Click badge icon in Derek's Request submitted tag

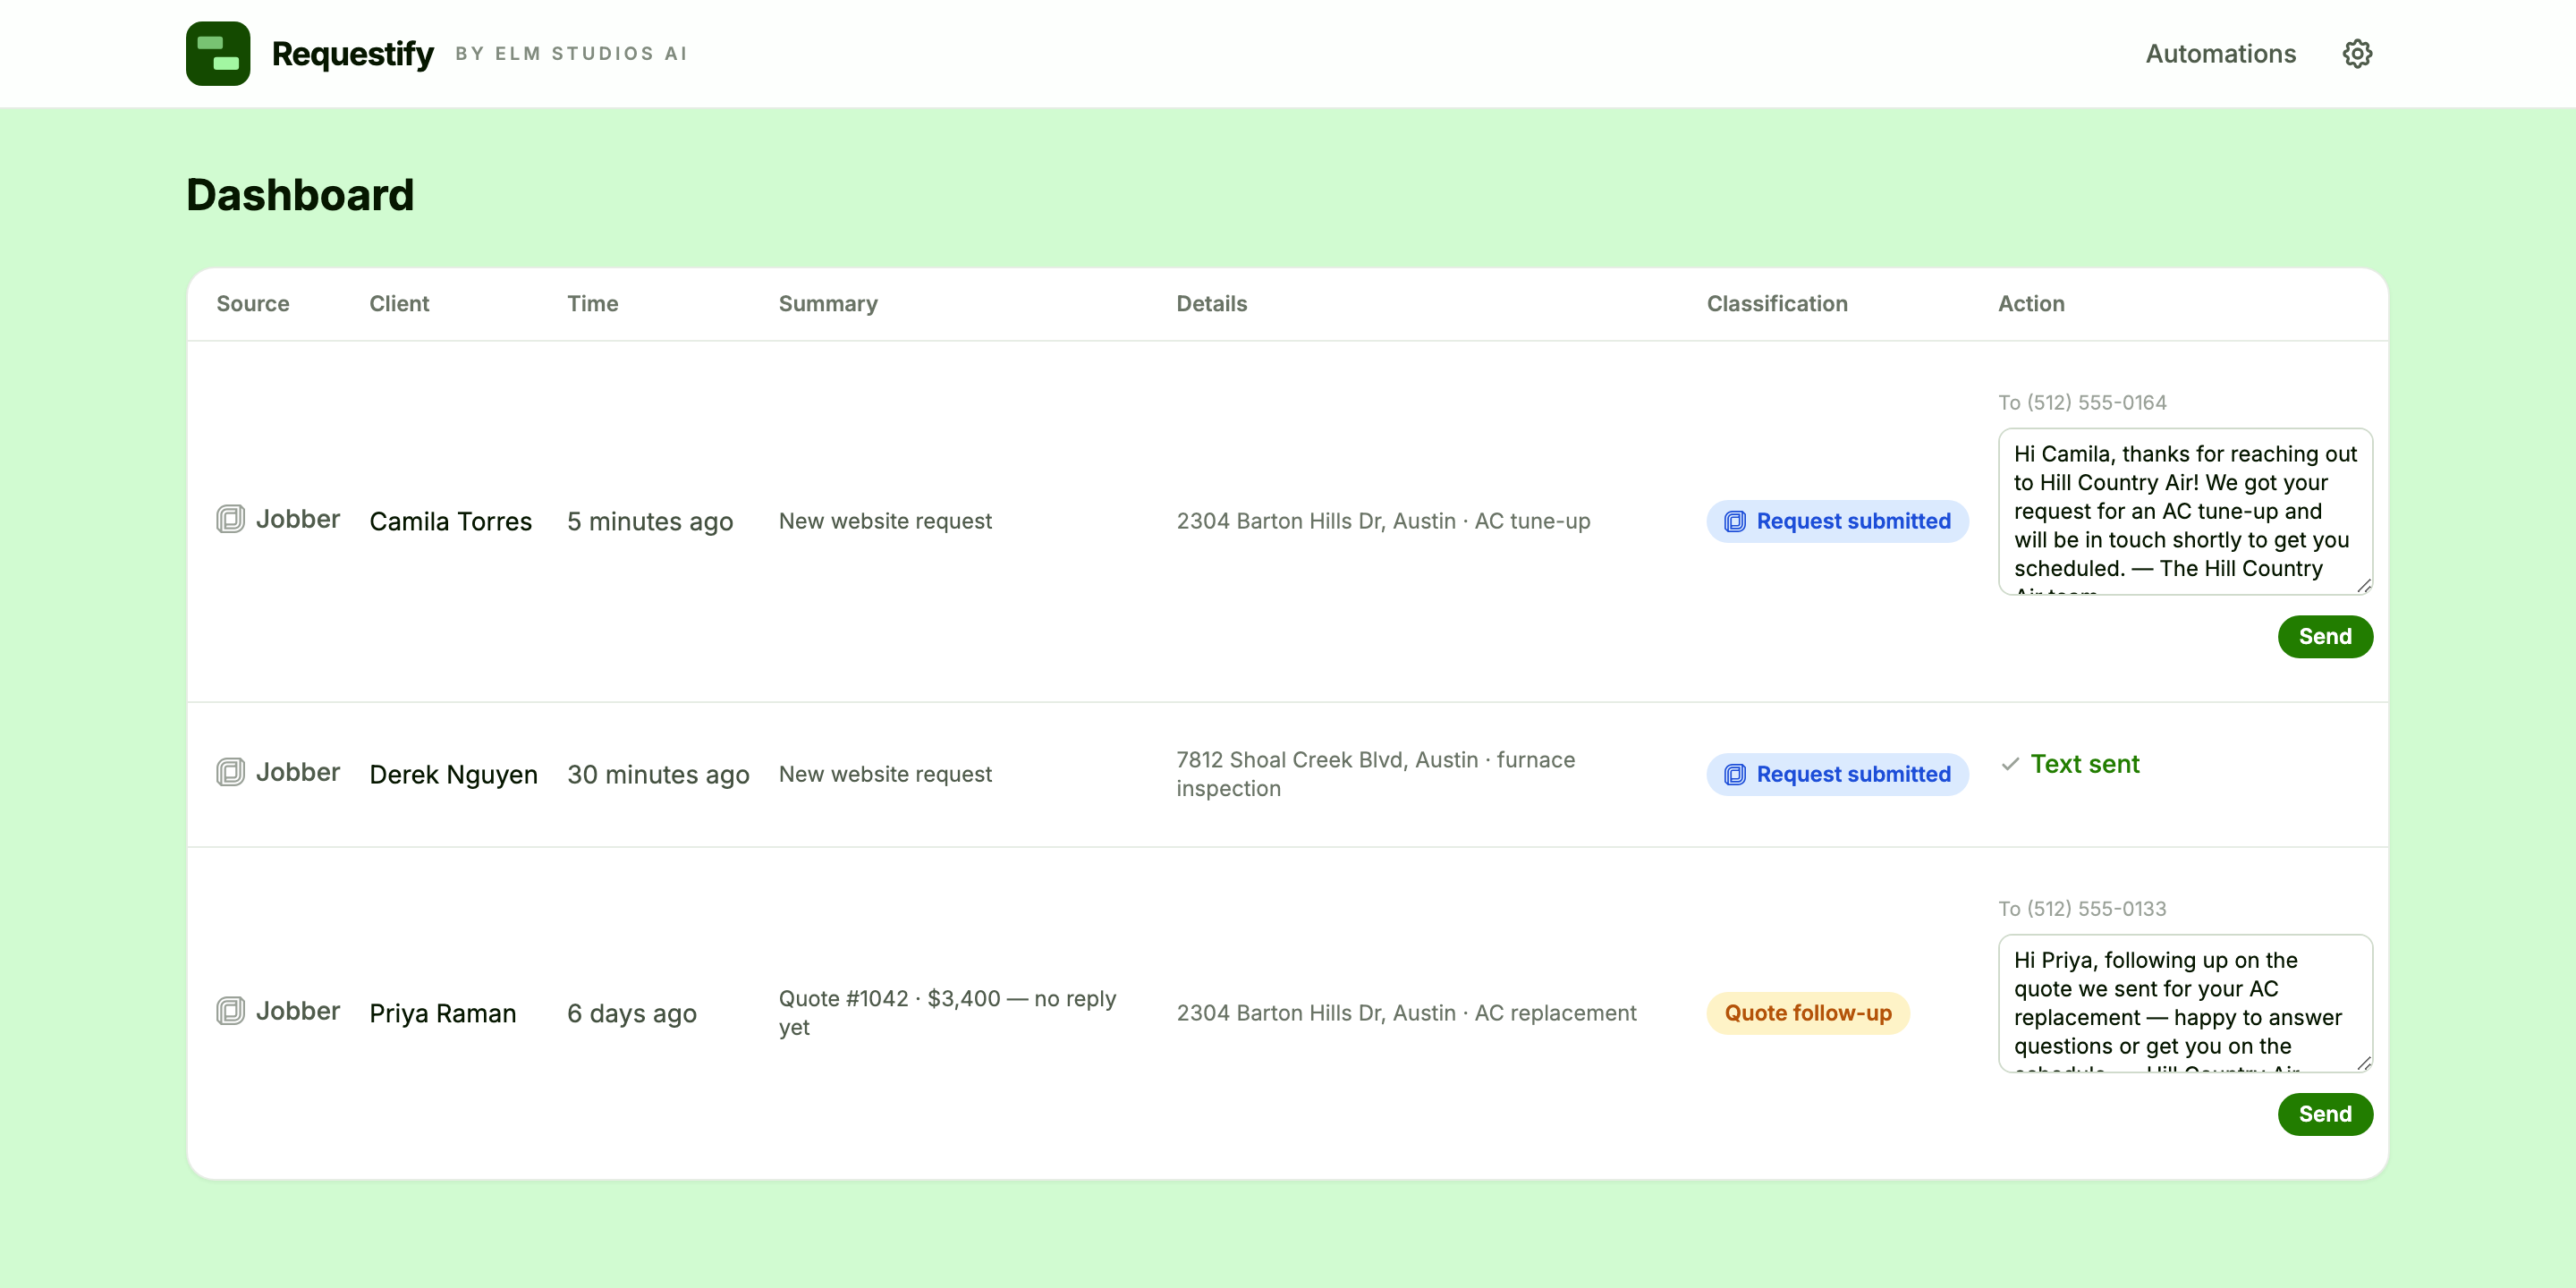click(x=1735, y=774)
